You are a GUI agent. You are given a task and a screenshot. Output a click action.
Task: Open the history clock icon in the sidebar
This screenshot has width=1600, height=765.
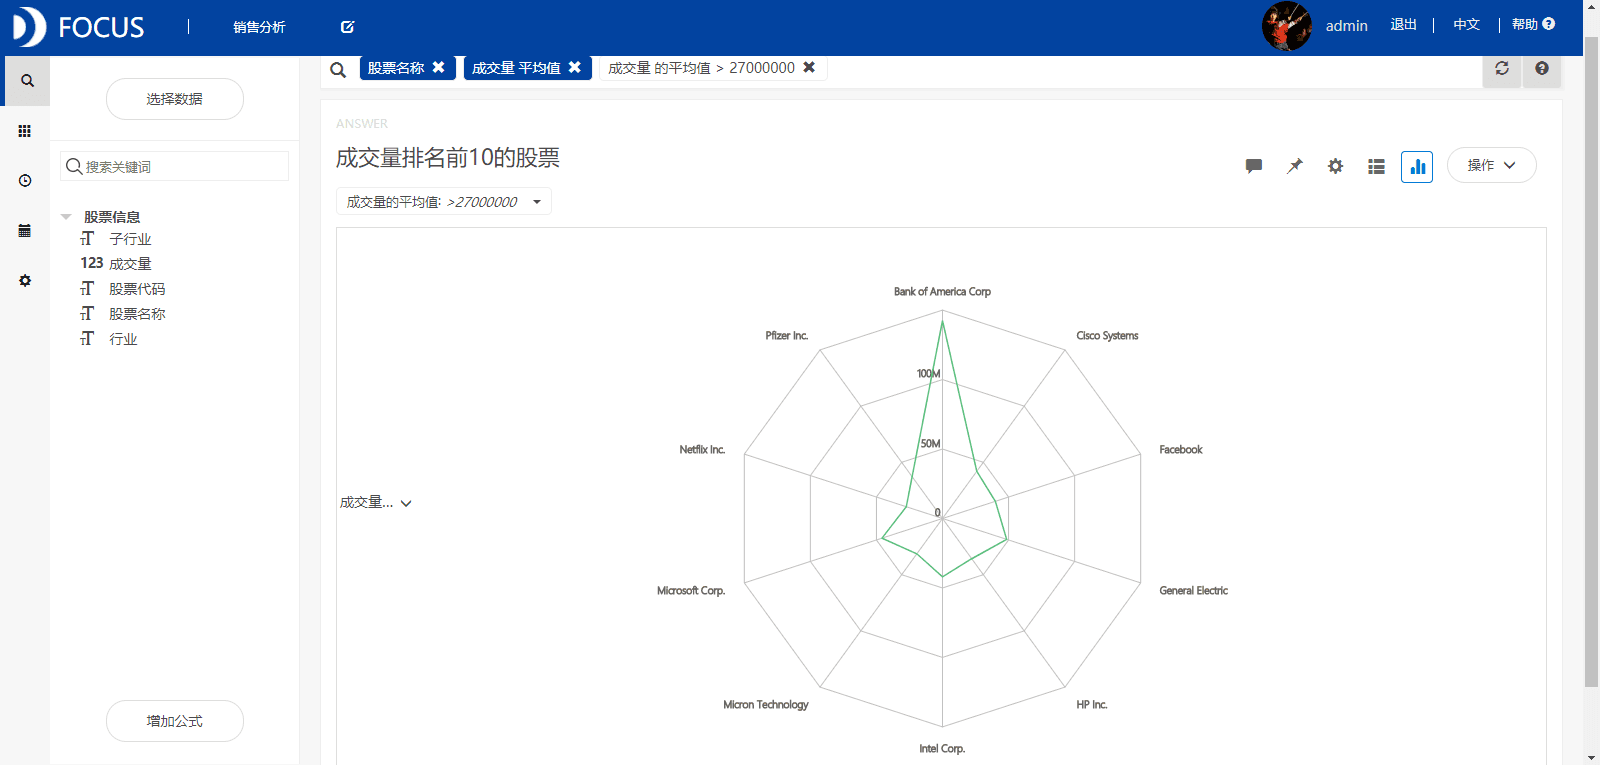(25, 181)
